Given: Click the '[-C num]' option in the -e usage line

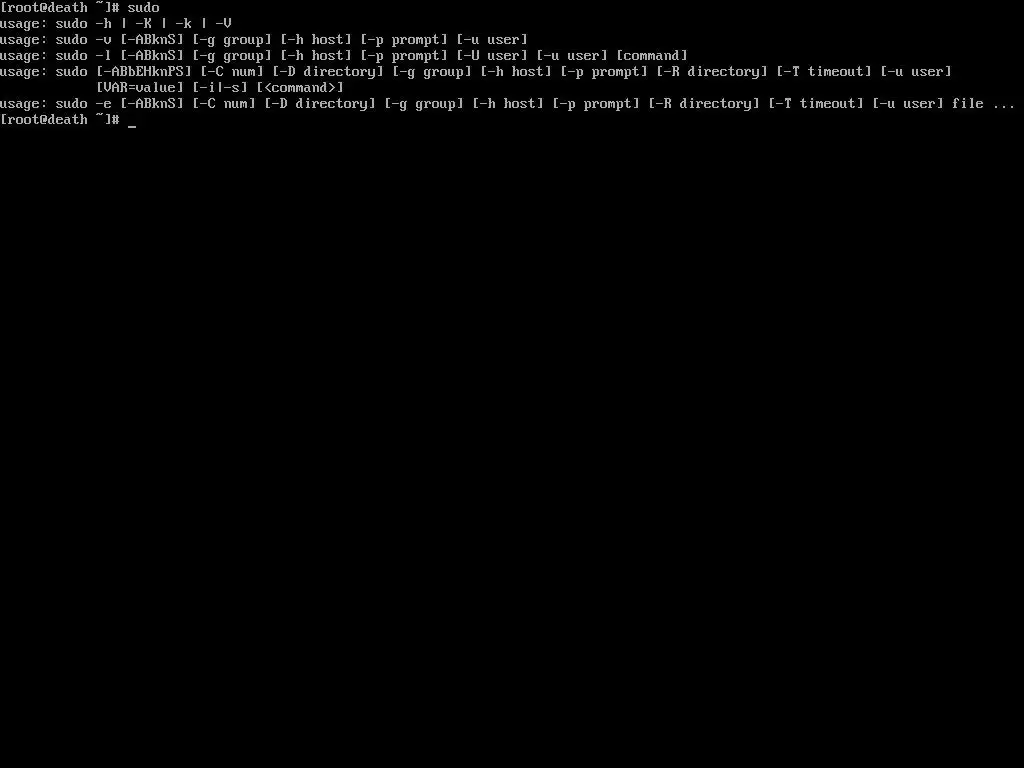Looking at the screenshot, I should coord(224,104).
